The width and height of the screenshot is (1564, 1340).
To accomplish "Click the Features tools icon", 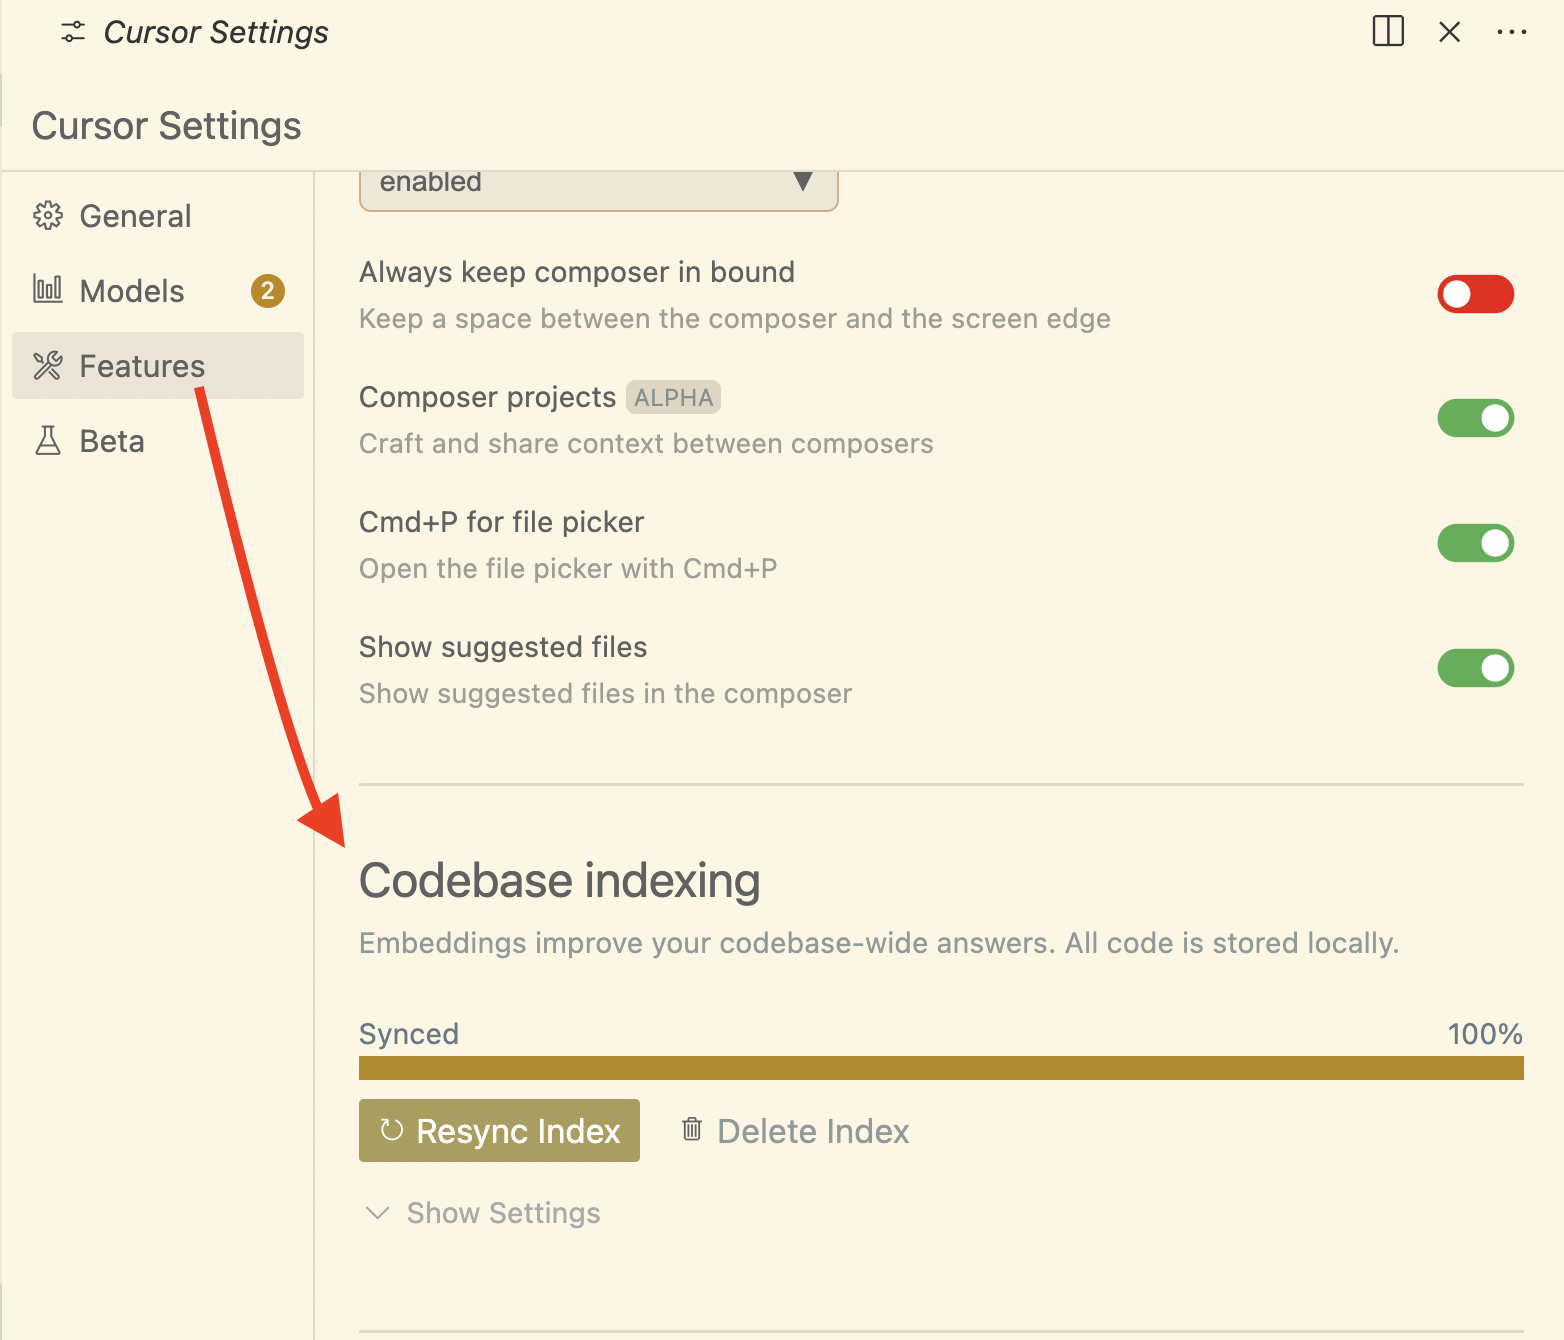I will coord(47,366).
